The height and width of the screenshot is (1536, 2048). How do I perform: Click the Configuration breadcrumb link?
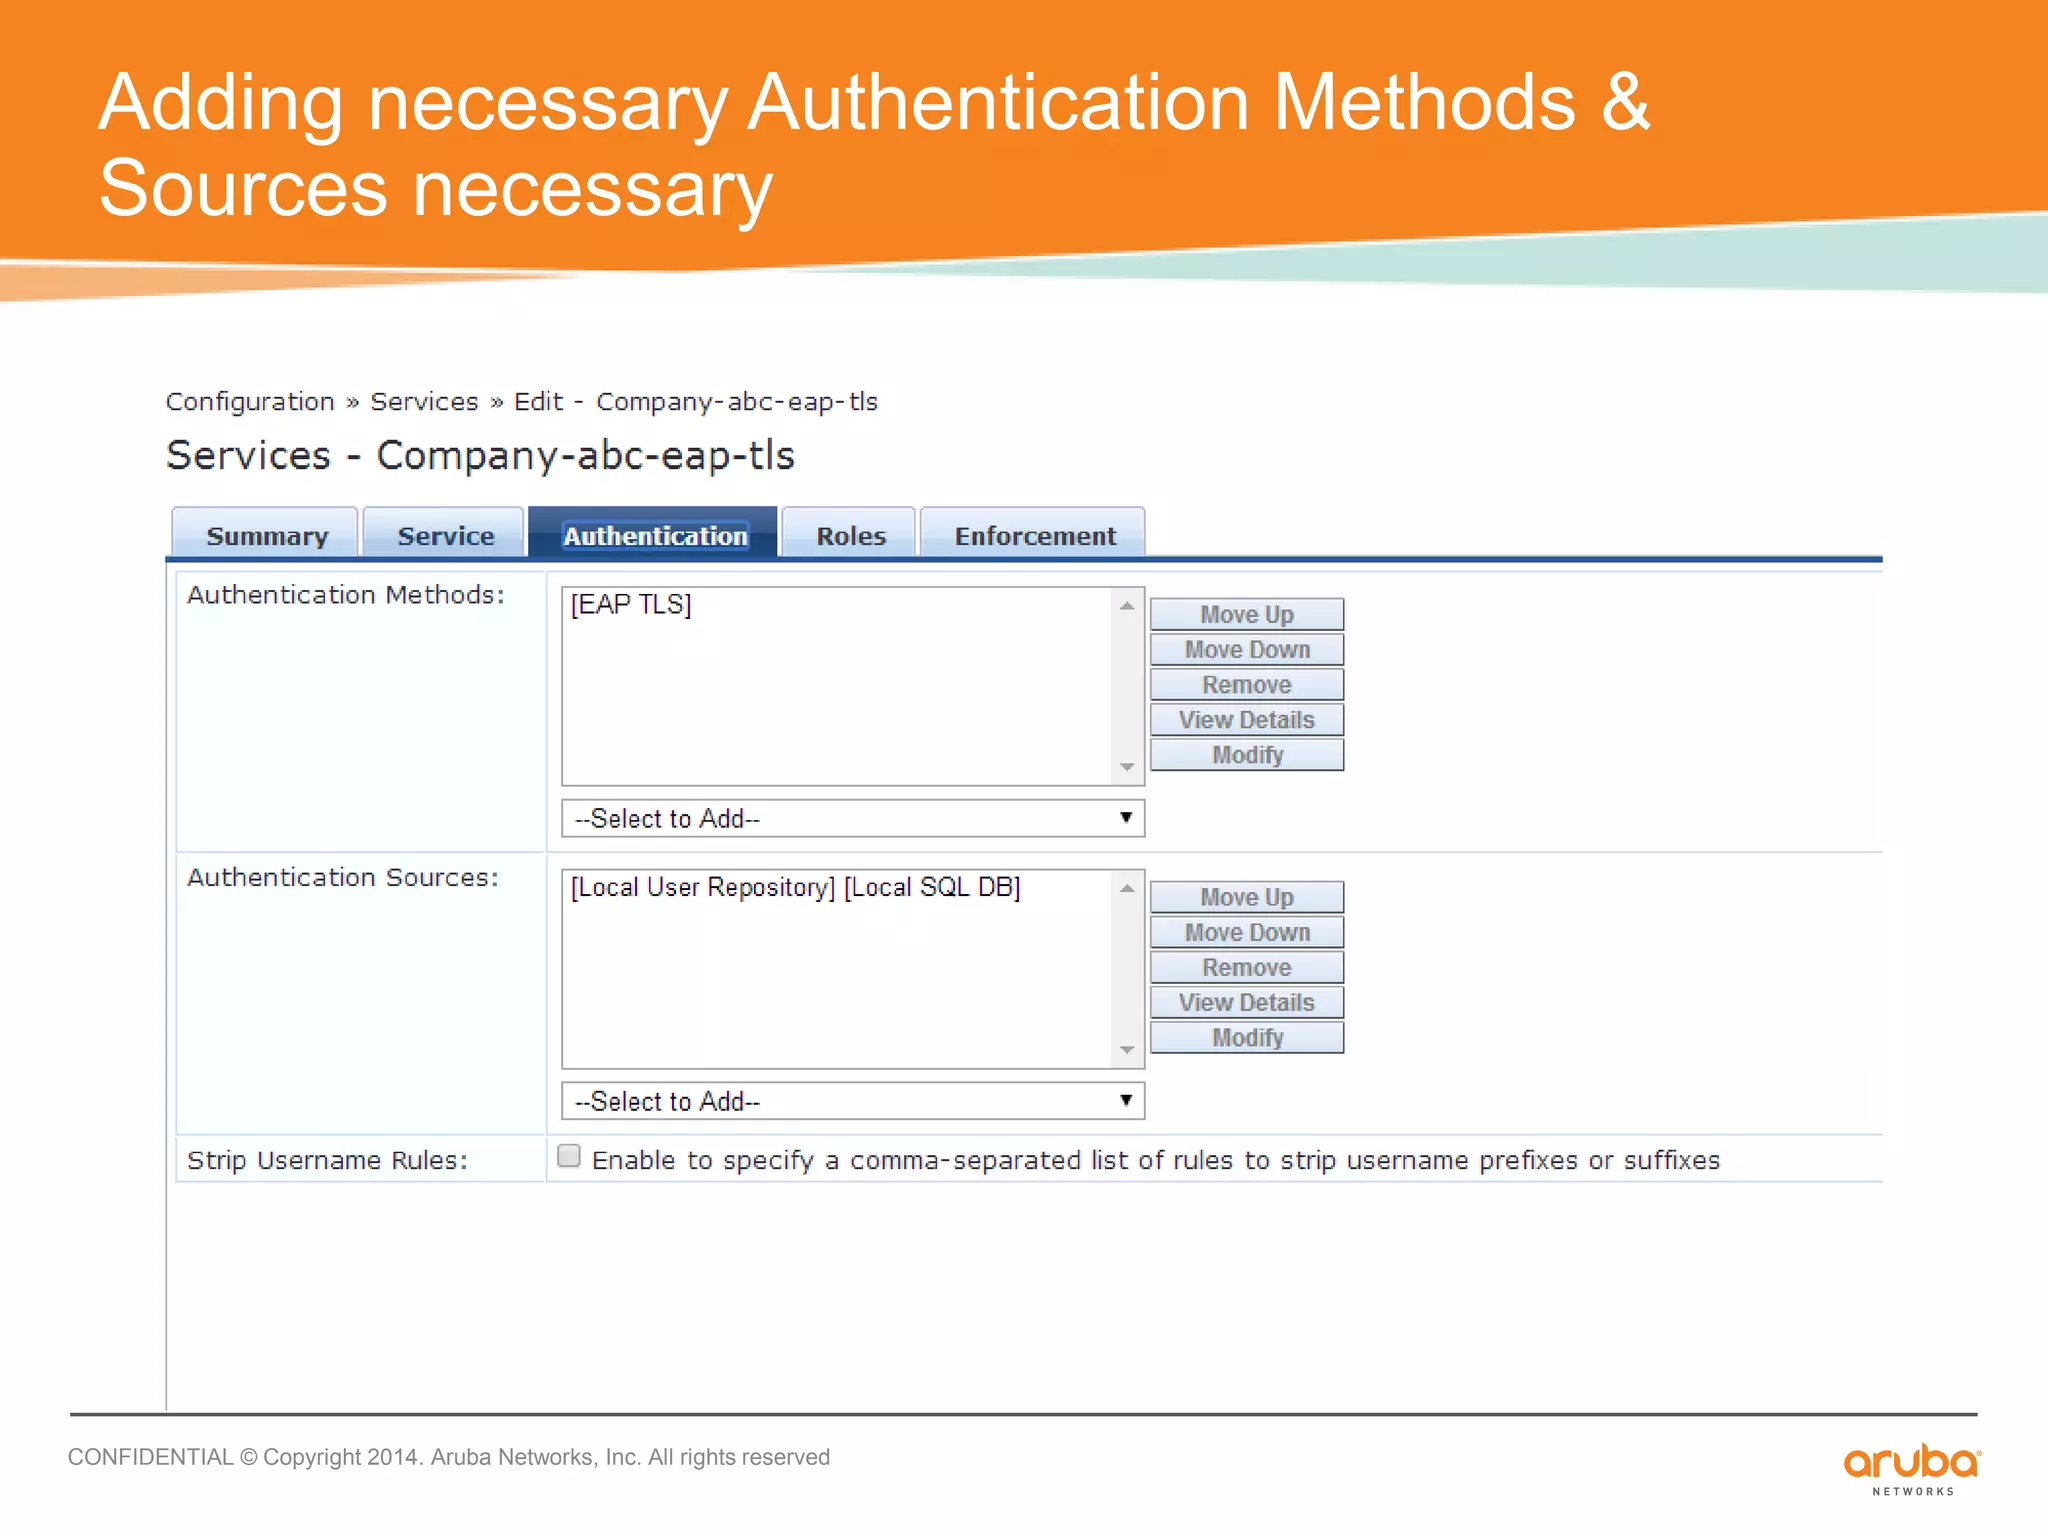point(250,401)
